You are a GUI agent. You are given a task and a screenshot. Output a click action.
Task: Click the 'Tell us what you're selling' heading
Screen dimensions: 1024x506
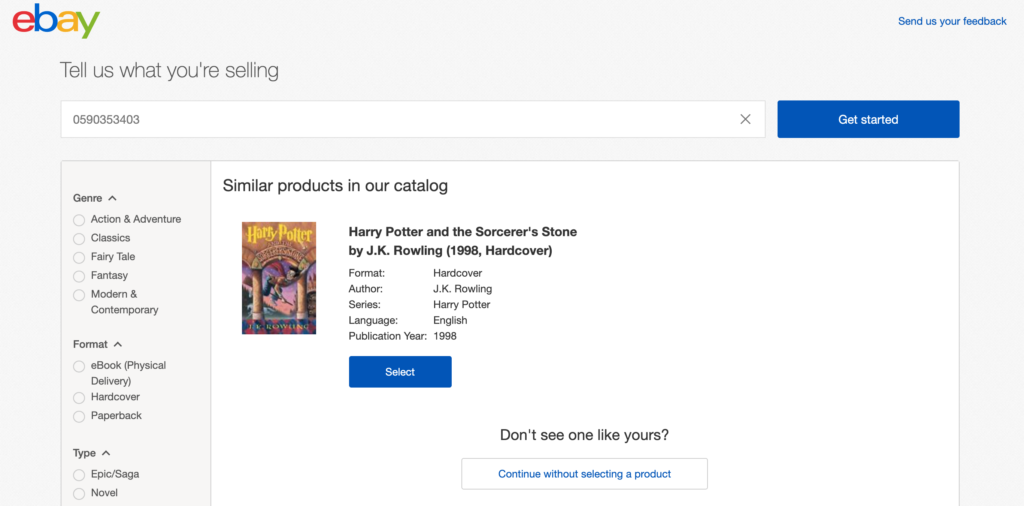pos(169,71)
